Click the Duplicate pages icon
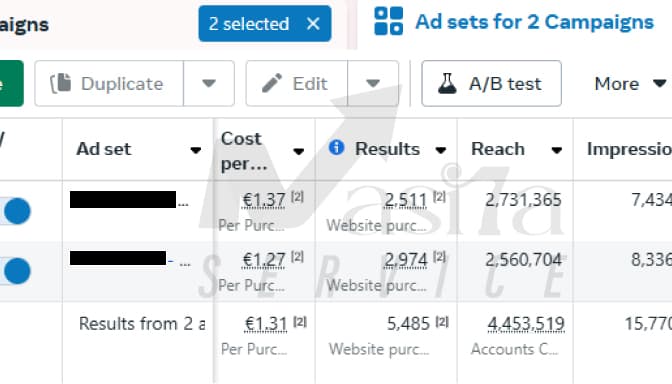This screenshot has height=384, width=672. click(x=61, y=83)
